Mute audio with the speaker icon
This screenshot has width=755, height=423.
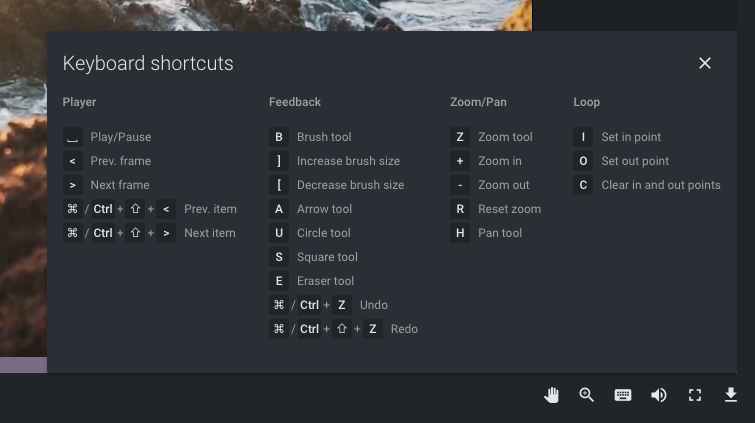click(659, 395)
